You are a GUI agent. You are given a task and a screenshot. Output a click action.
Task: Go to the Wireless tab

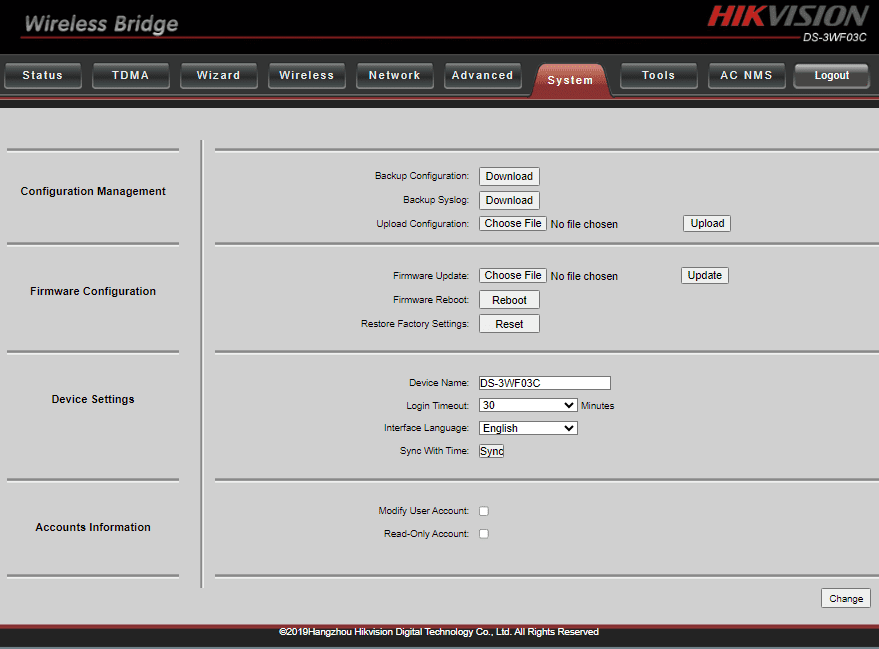[x=307, y=76]
